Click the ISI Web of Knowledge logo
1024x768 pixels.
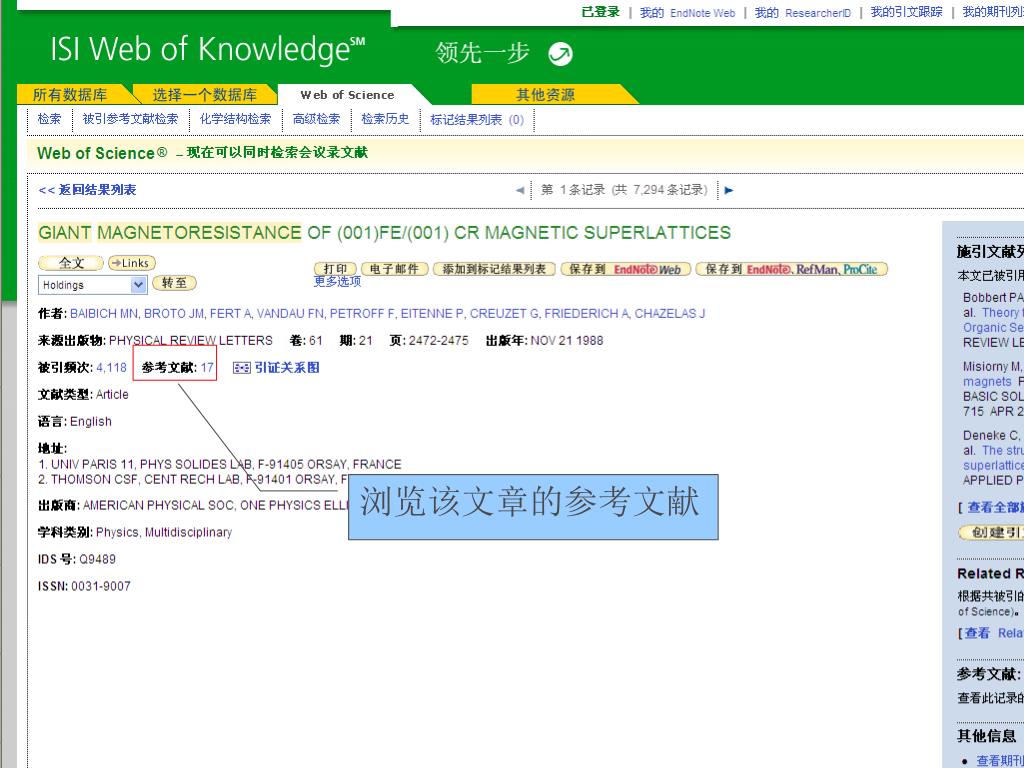click(208, 50)
